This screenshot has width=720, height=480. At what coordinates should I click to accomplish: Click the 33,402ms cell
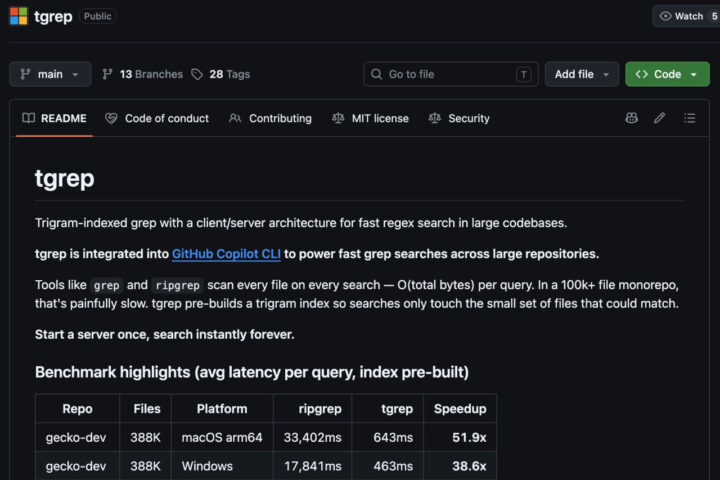pos(313,437)
